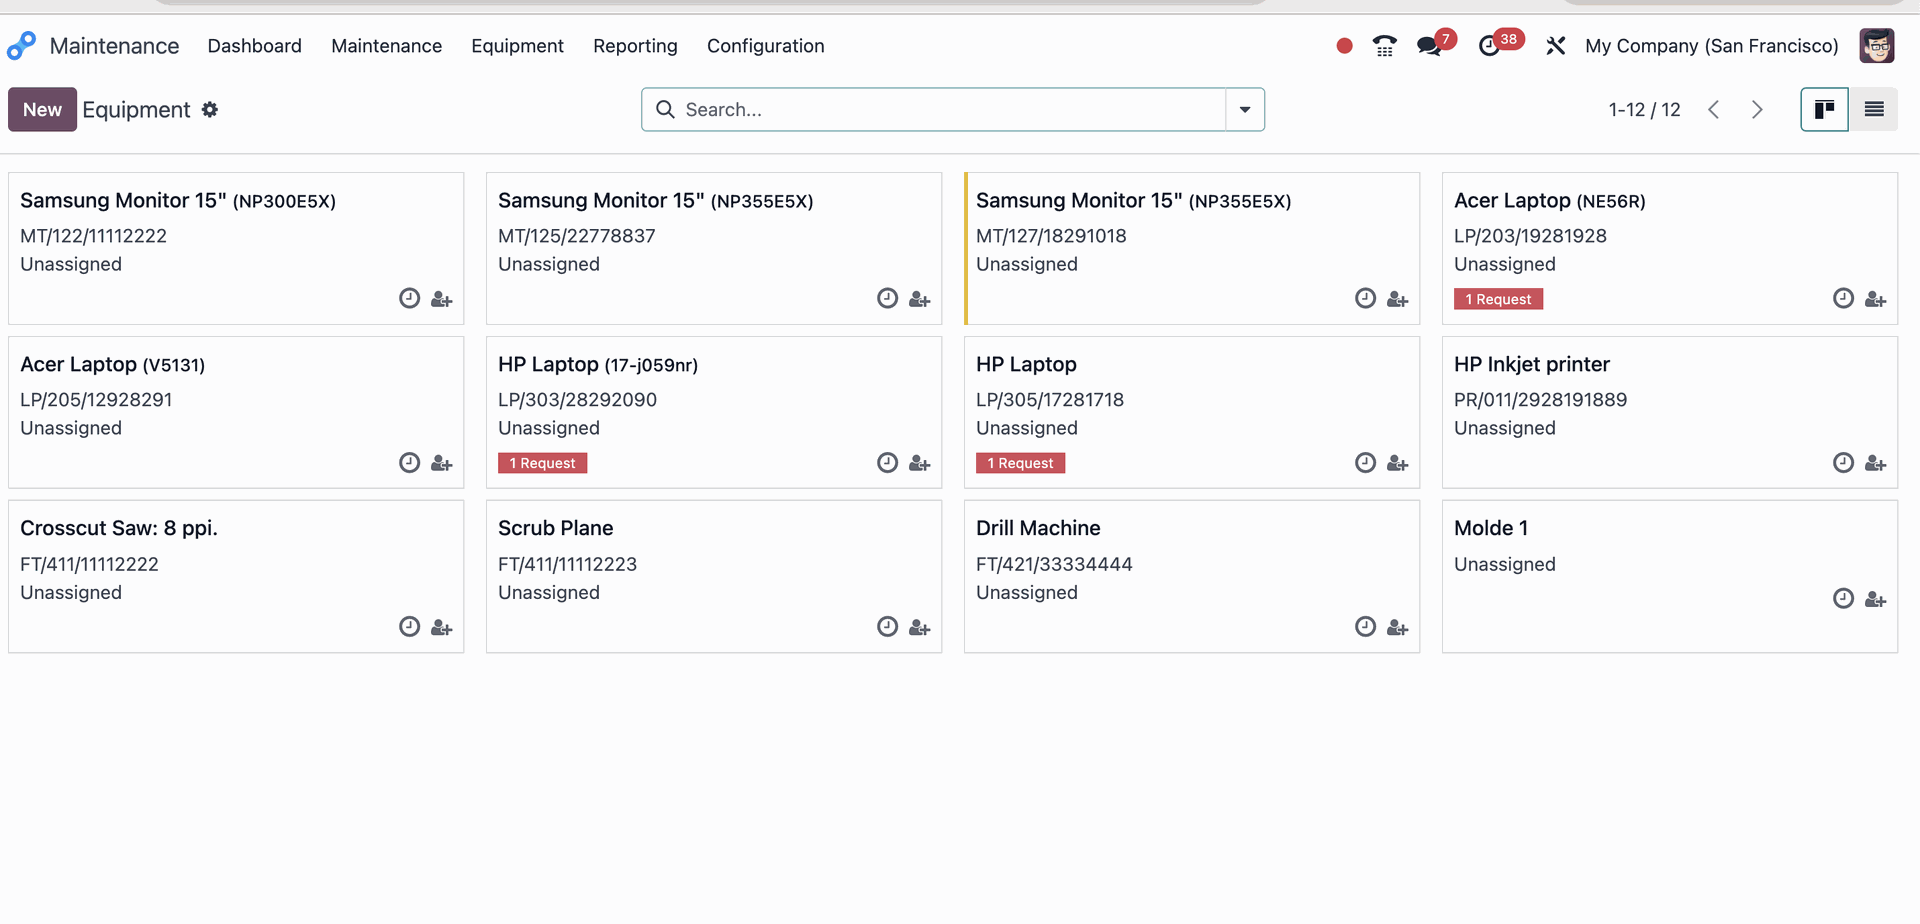This screenshot has height=924, width=1920.
Task: Click the Acer Laptop (V5131) title
Action: (x=112, y=364)
